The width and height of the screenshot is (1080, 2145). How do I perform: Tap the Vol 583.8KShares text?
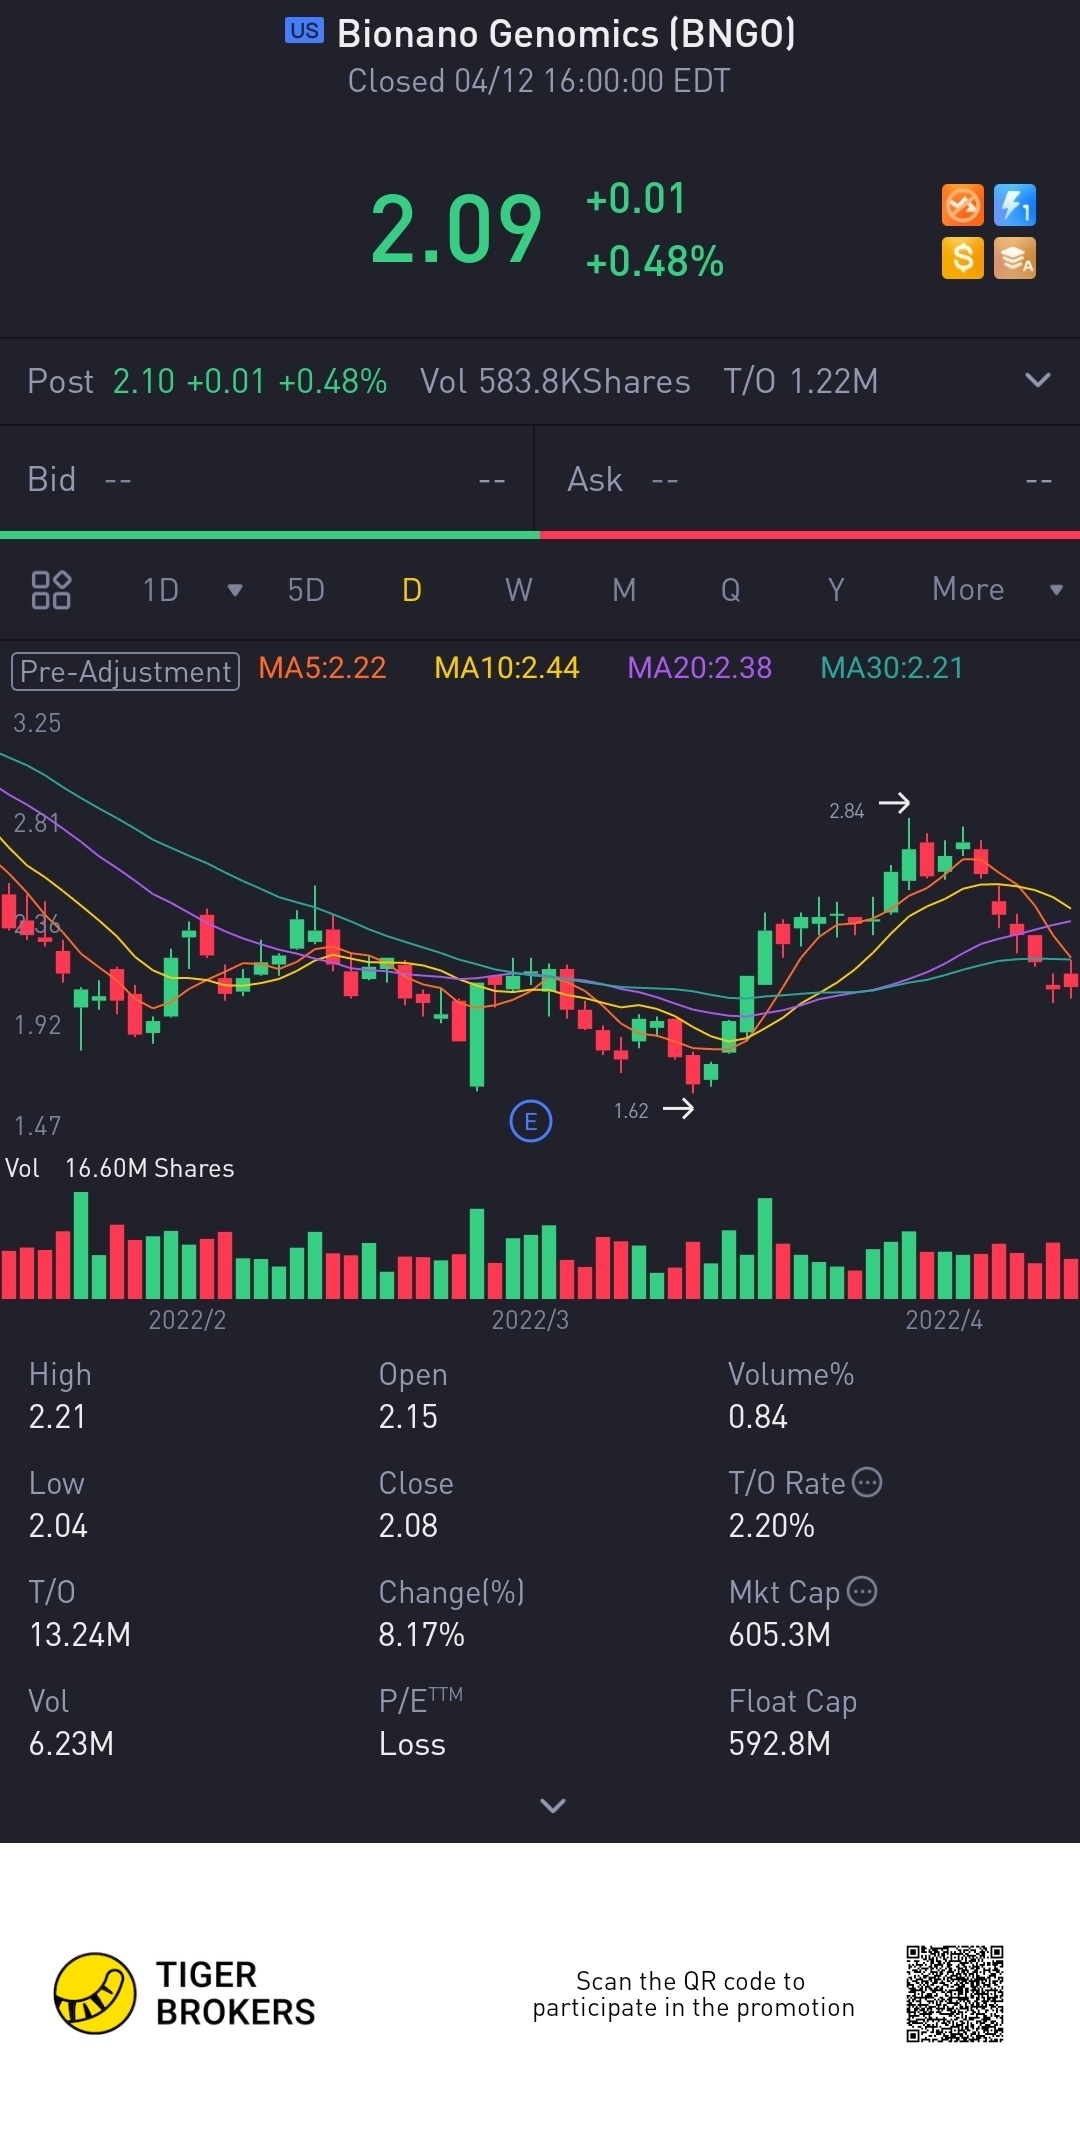(x=555, y=381)
